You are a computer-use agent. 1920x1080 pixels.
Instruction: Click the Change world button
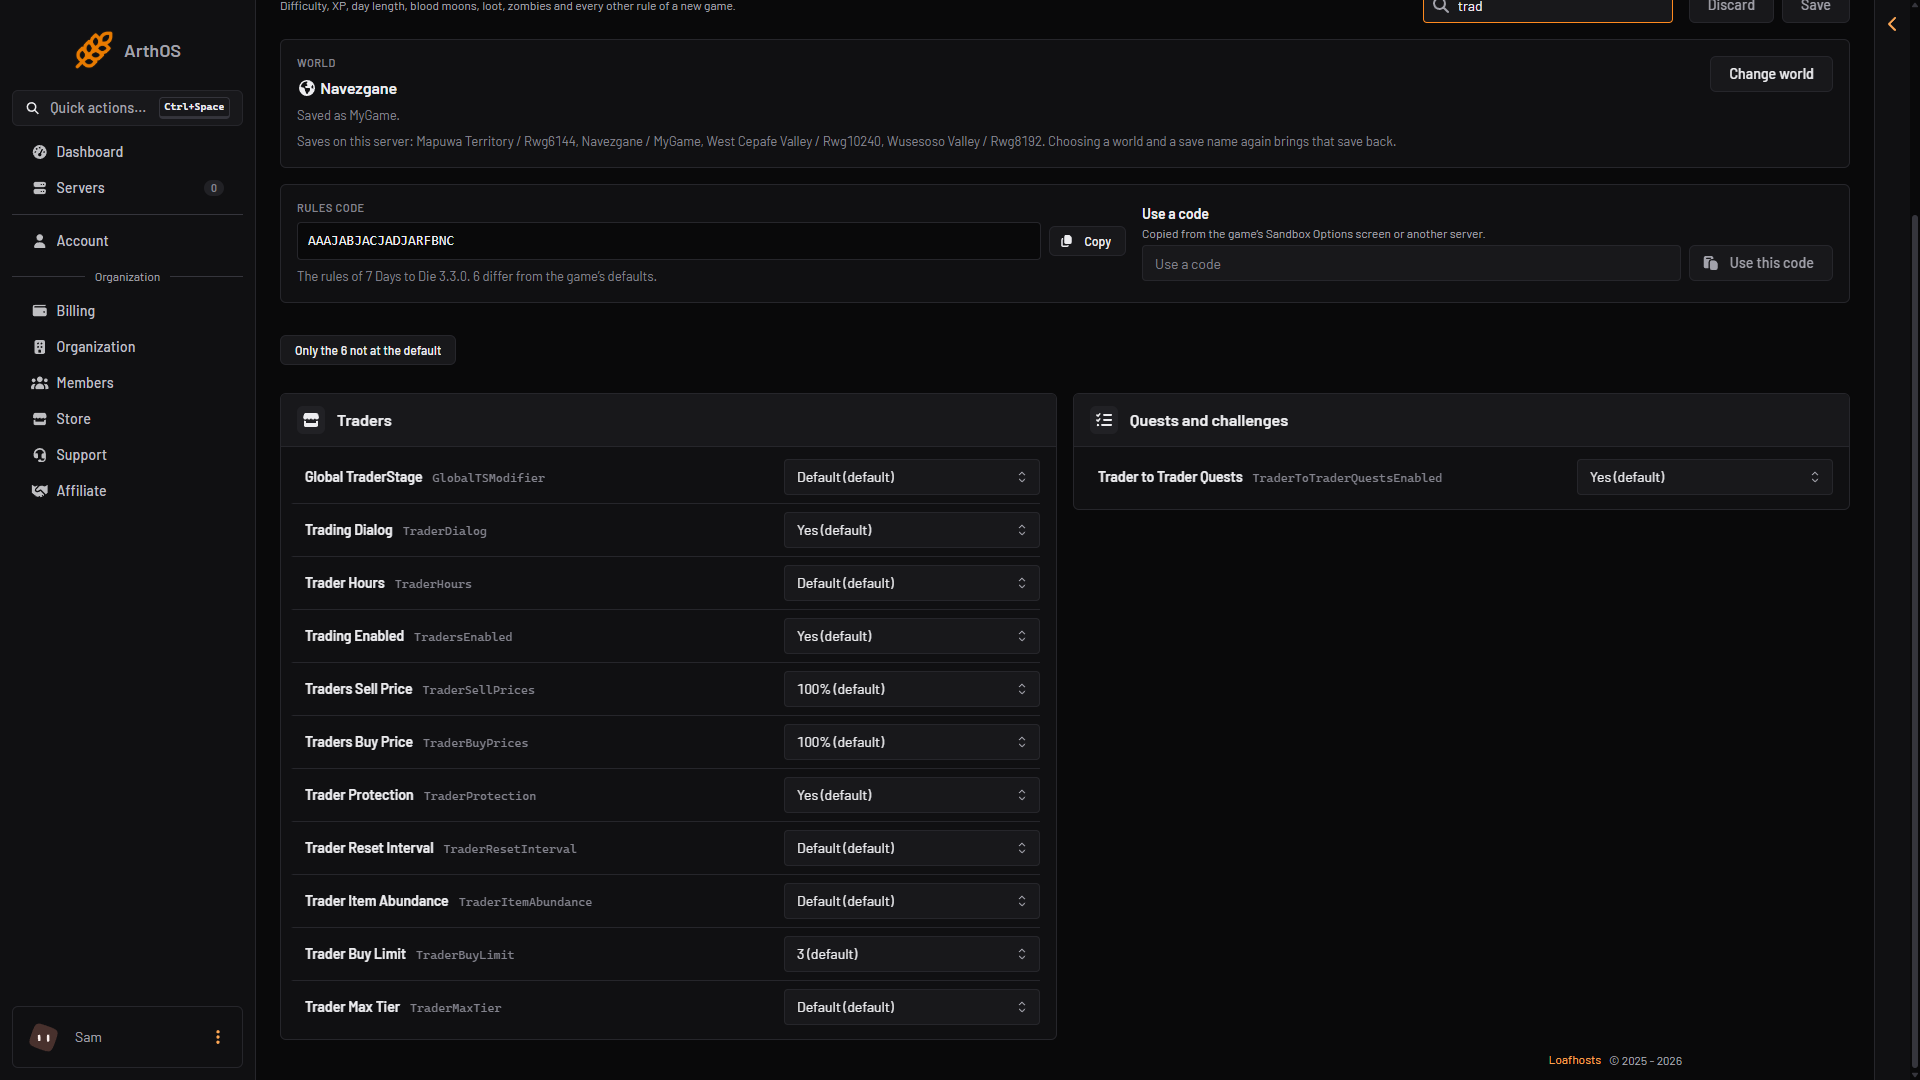click(1771, 74)
